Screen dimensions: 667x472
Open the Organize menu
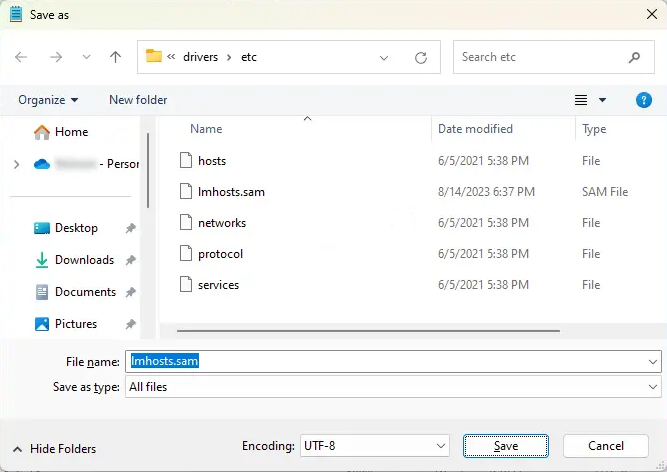tap(48, 100)
